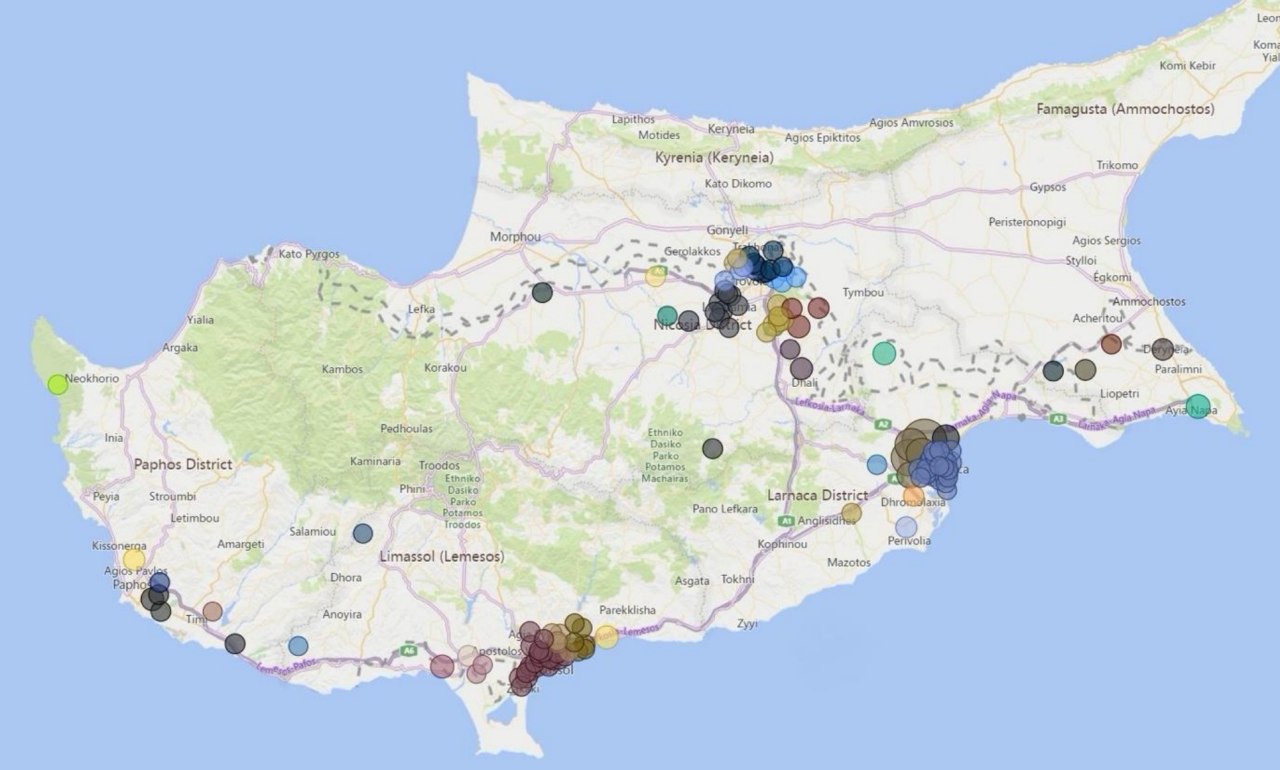1280x770 pixels.
Task: Select the brown marker near Acheritou
Action: point(1111,344)
